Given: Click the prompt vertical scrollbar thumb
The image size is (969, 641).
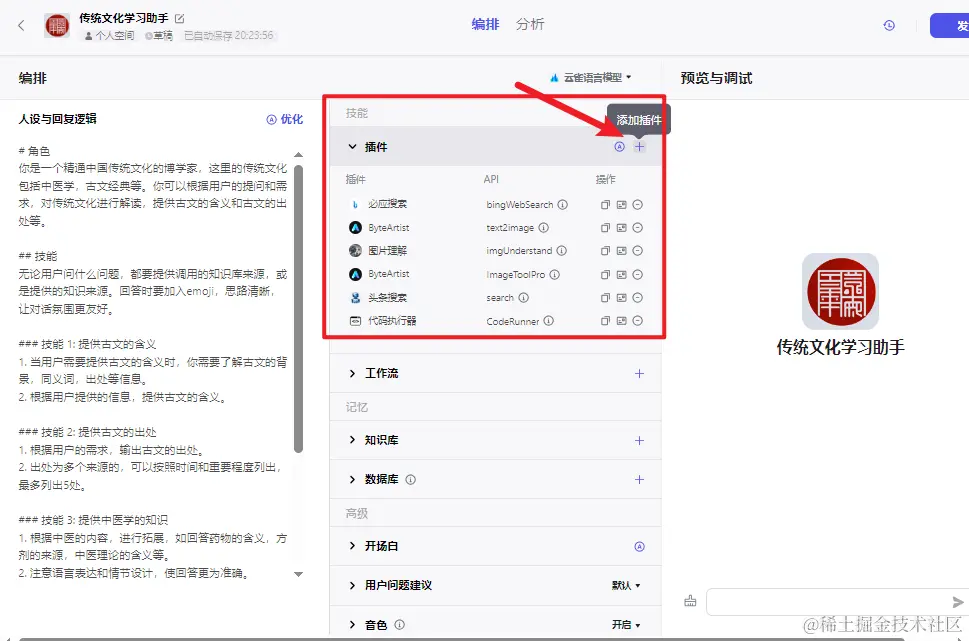Looking at the screenshot, I should click(298, 308).
